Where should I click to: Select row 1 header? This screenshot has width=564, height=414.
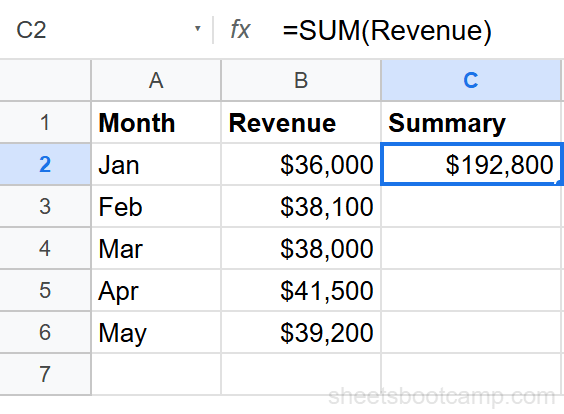tap(45, 122)
